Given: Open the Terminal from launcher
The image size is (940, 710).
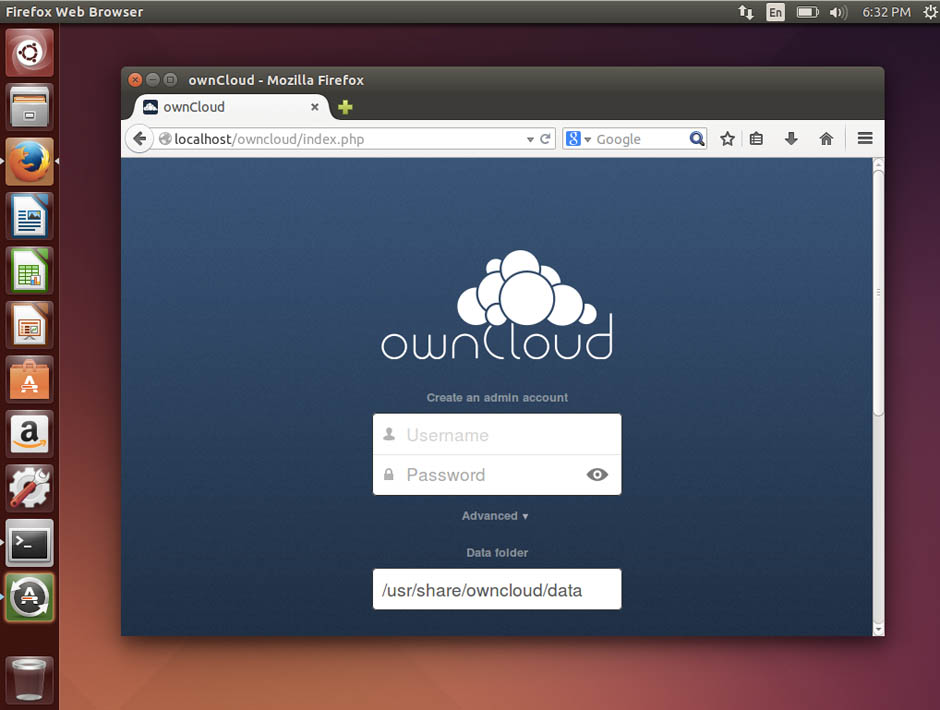Looking at the screenshot, I should [x=29, y=543].
